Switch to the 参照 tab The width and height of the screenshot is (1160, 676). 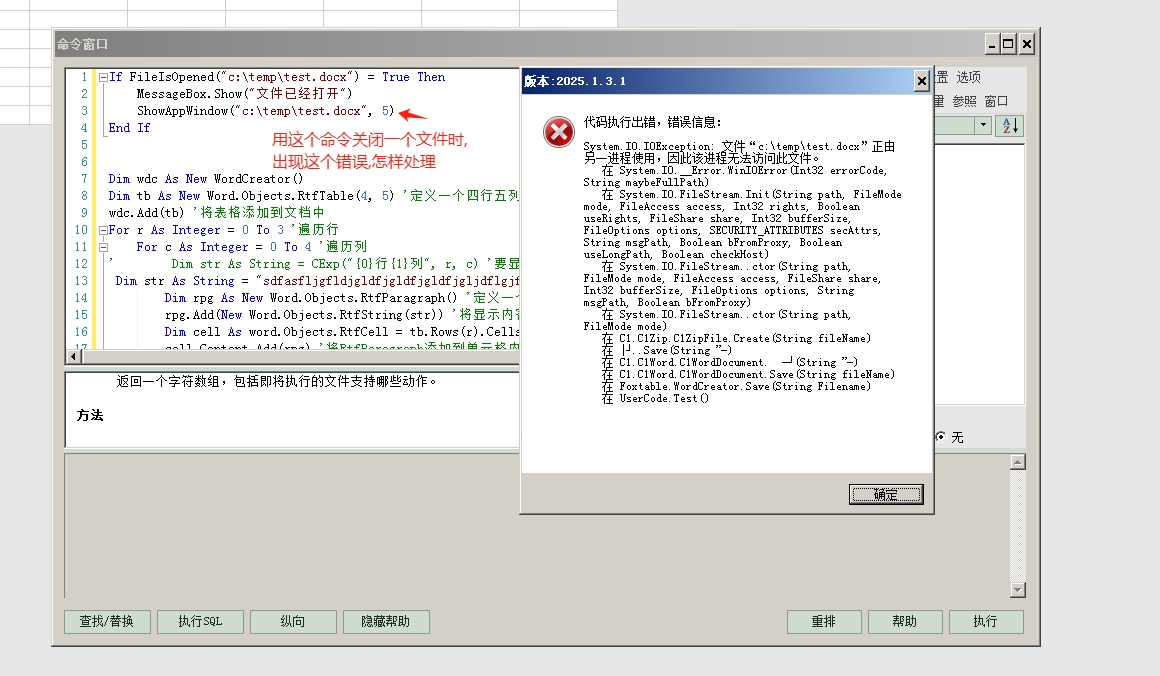coord(964,101)
